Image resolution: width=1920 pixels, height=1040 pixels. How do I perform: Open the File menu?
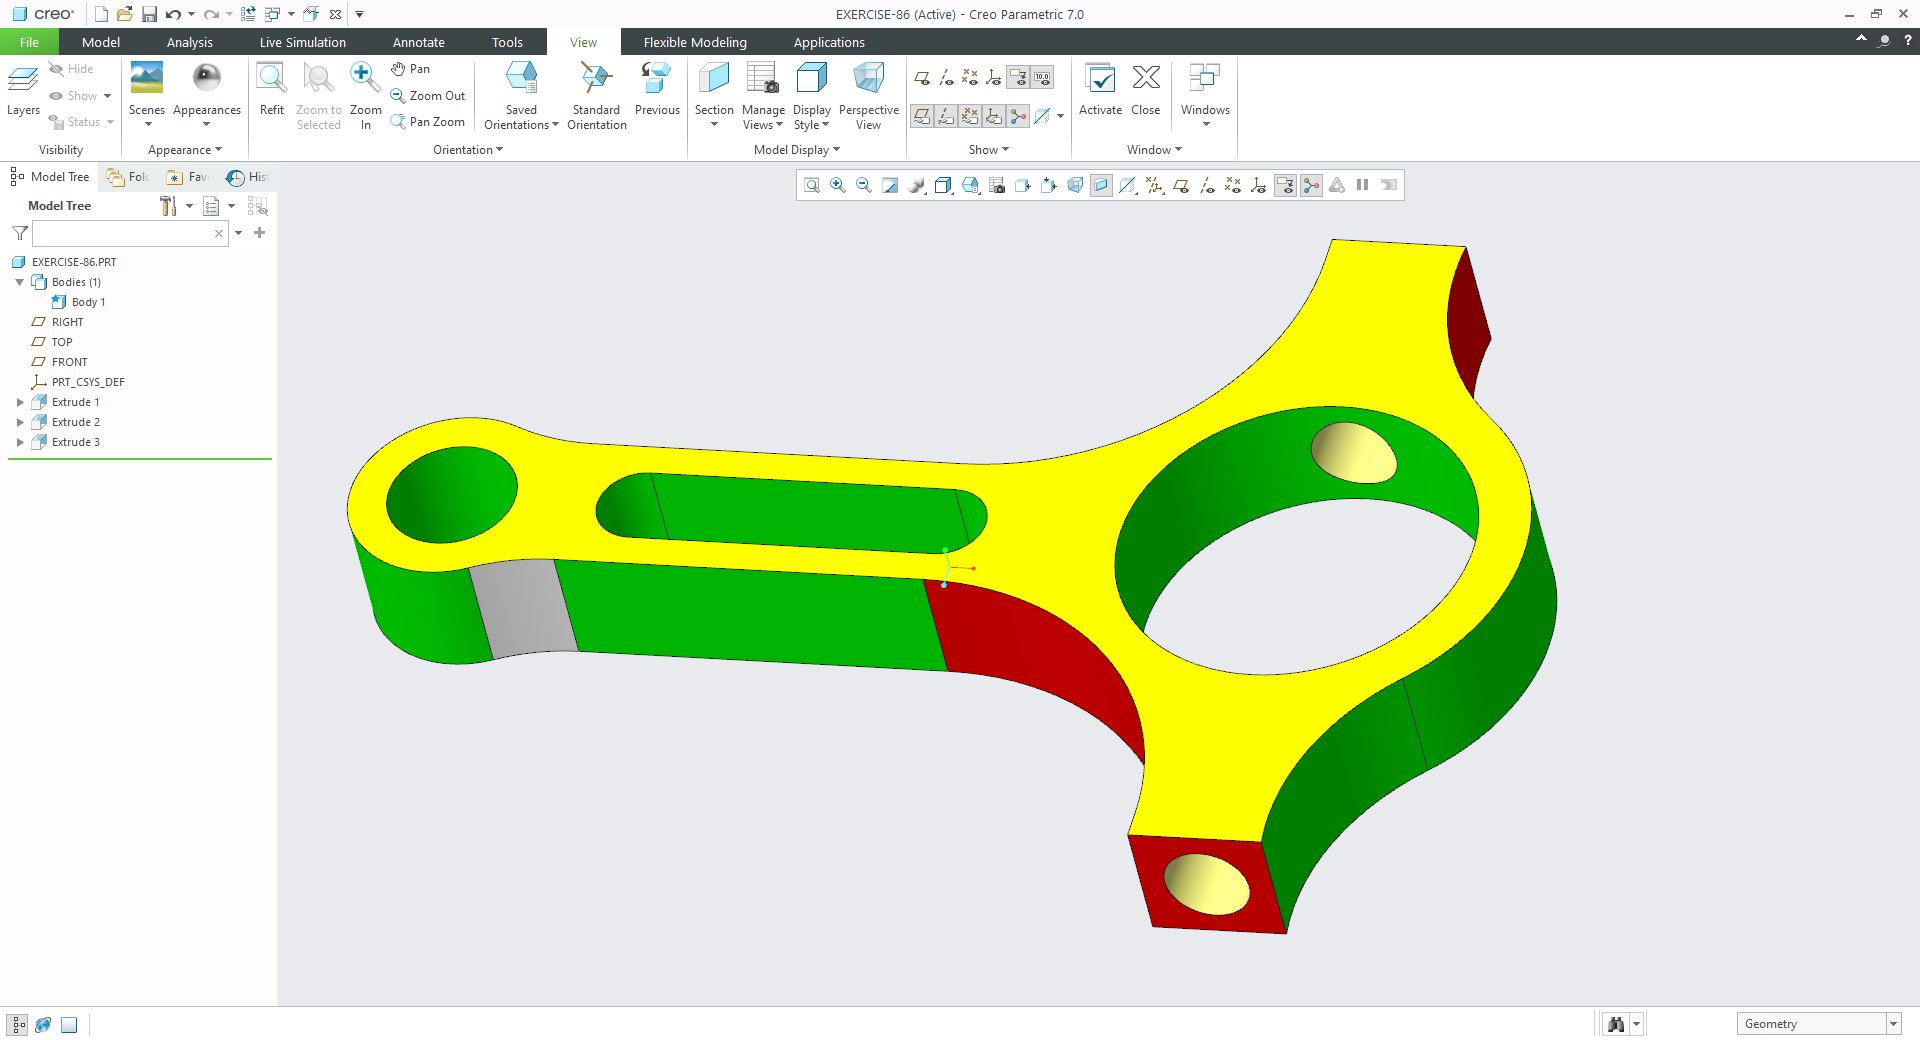(x=29, y=42)
